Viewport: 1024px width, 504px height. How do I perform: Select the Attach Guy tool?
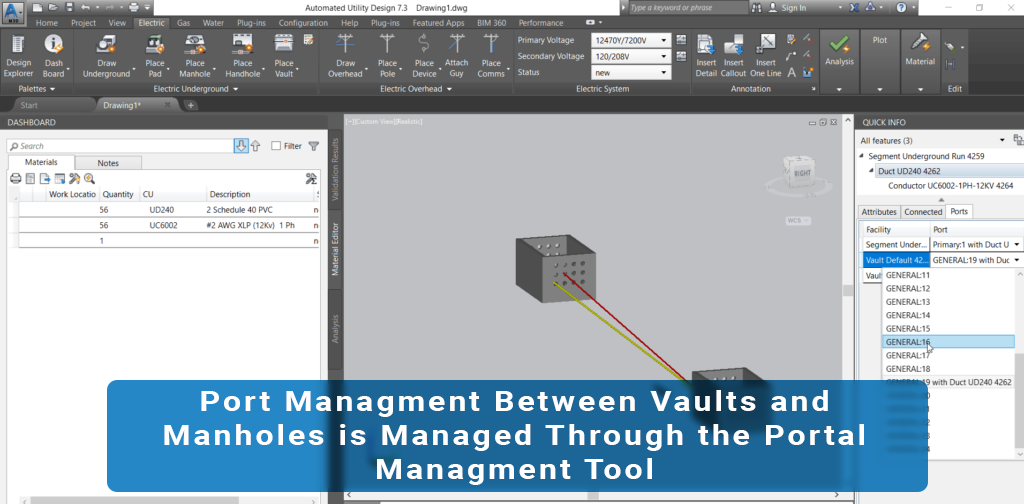[456, 55]
